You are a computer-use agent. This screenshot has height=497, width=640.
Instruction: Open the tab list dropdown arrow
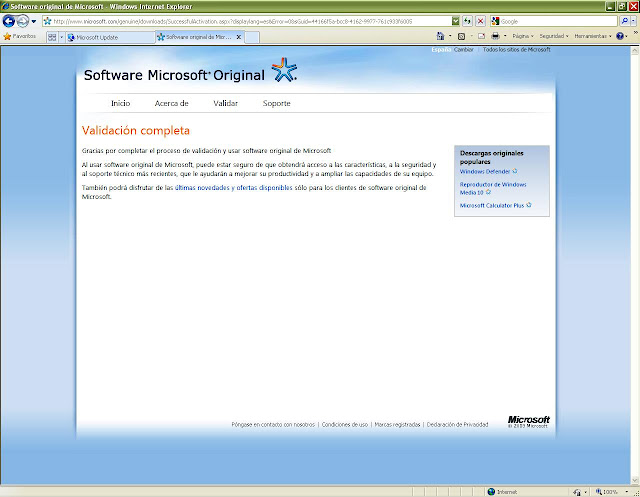click(62, 37)
